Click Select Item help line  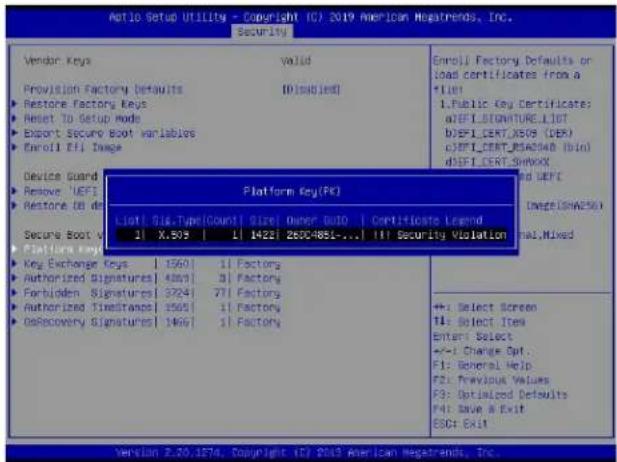[479, 322]
